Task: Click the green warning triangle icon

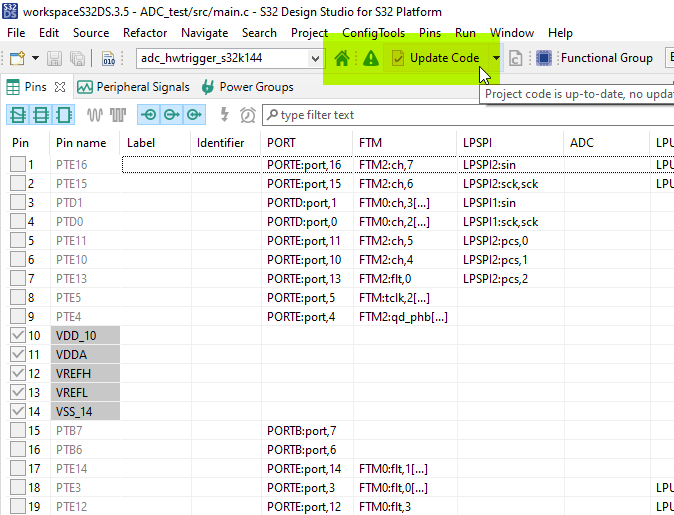Action: 371,58
